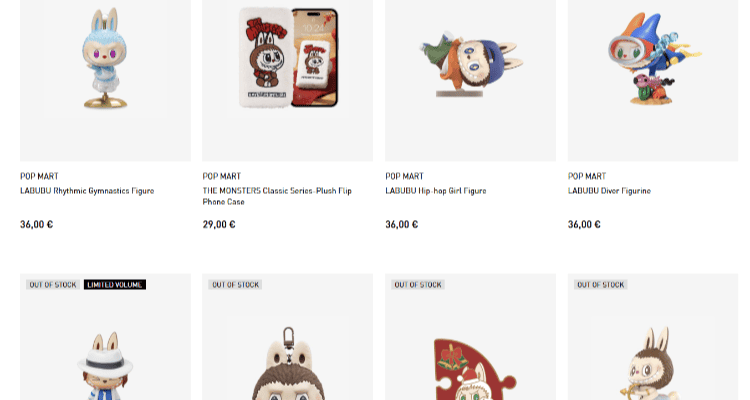Click the LABUBU Rhythmic Gymnastics Figure title

[x=87, y=190]
